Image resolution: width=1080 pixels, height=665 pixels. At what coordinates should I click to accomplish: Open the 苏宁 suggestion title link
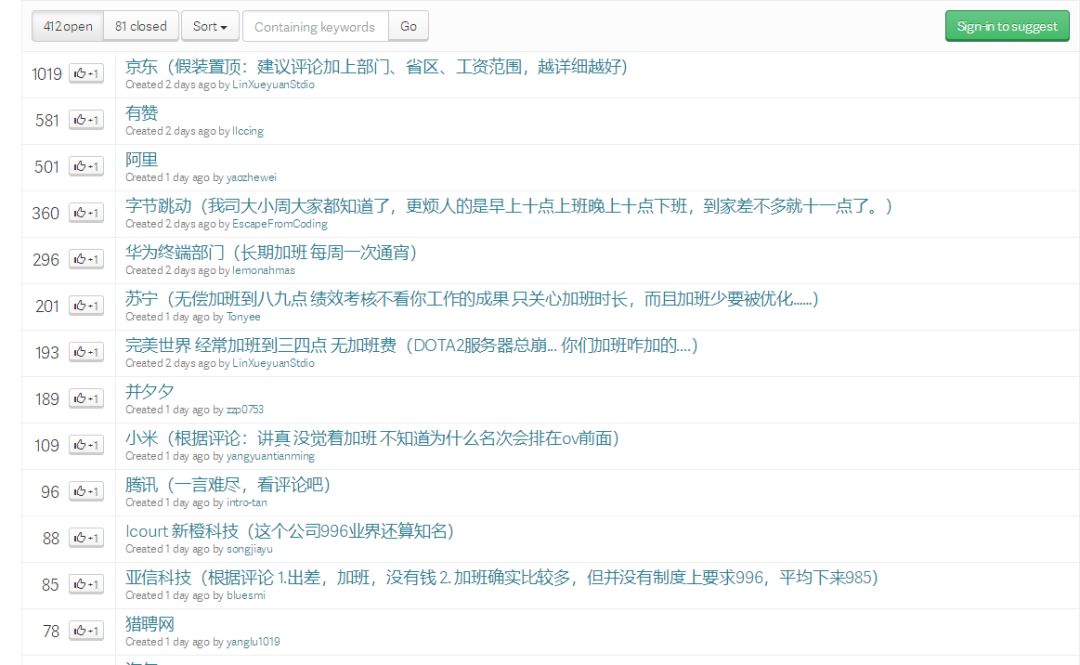(472, 299)
